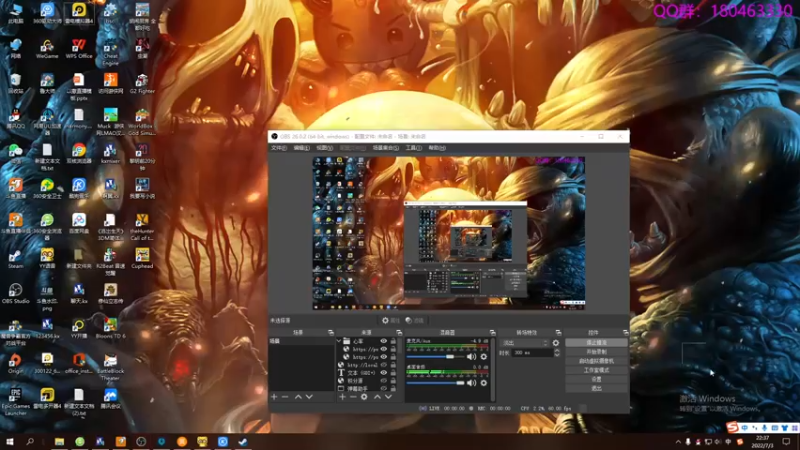
Task: Pop out the 来源 dock with its float icon
Action: (x=399, y=333)
